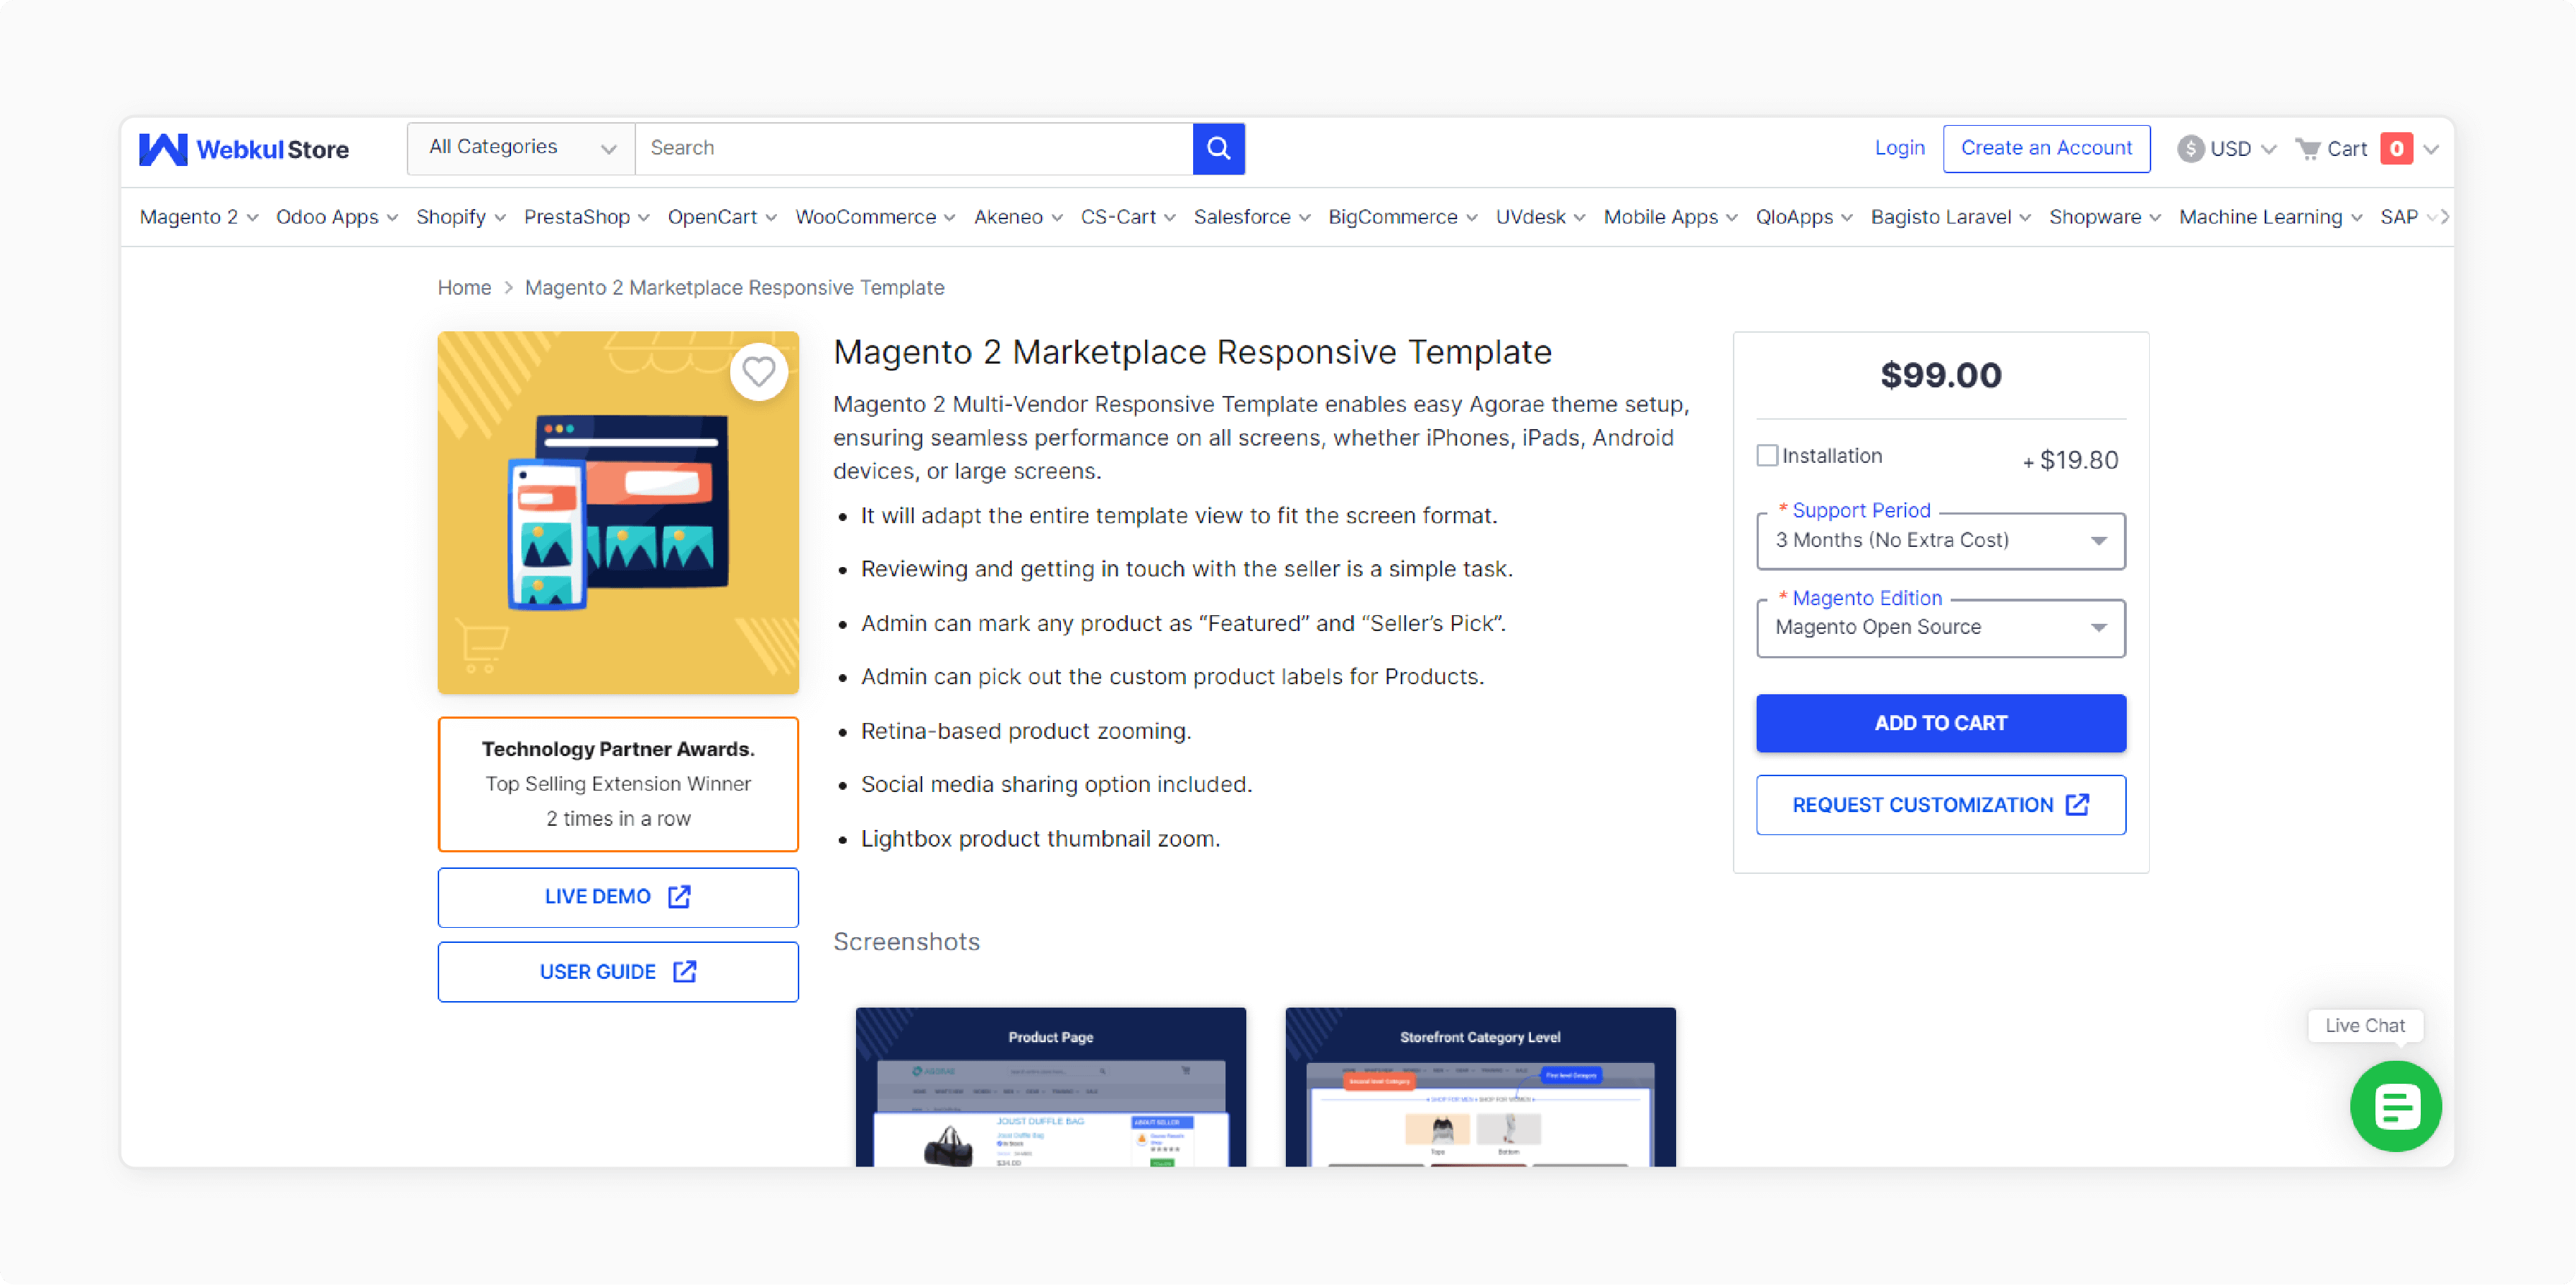Expand the Cart dropdown arrow
Screen dimensions: 2576x1285
click(x=2430, y=149)
